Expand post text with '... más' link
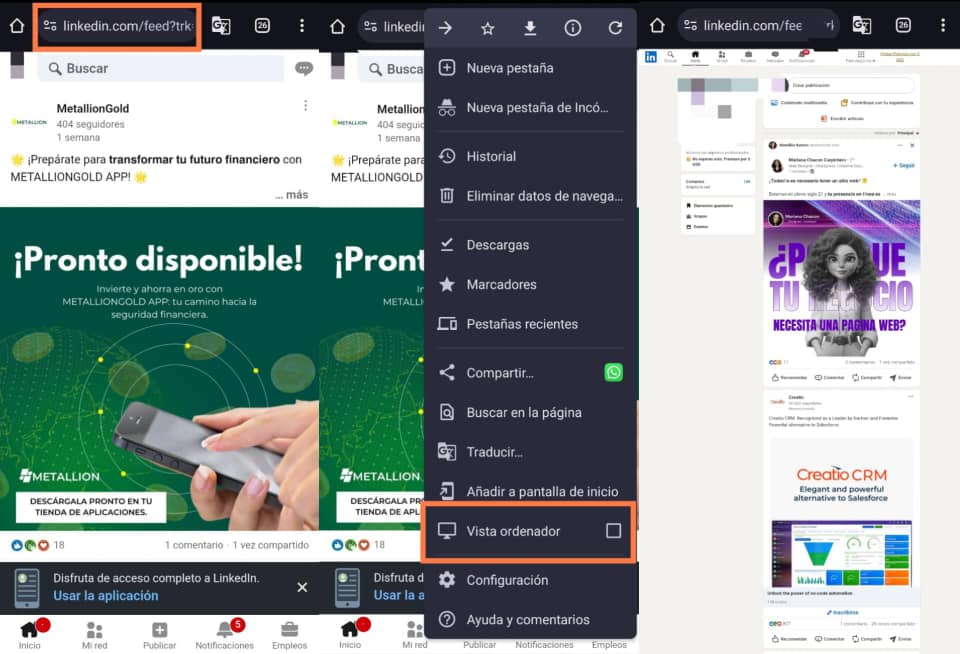Image resolution: width=960 pixels, height=654 pixels. [292, 195]
